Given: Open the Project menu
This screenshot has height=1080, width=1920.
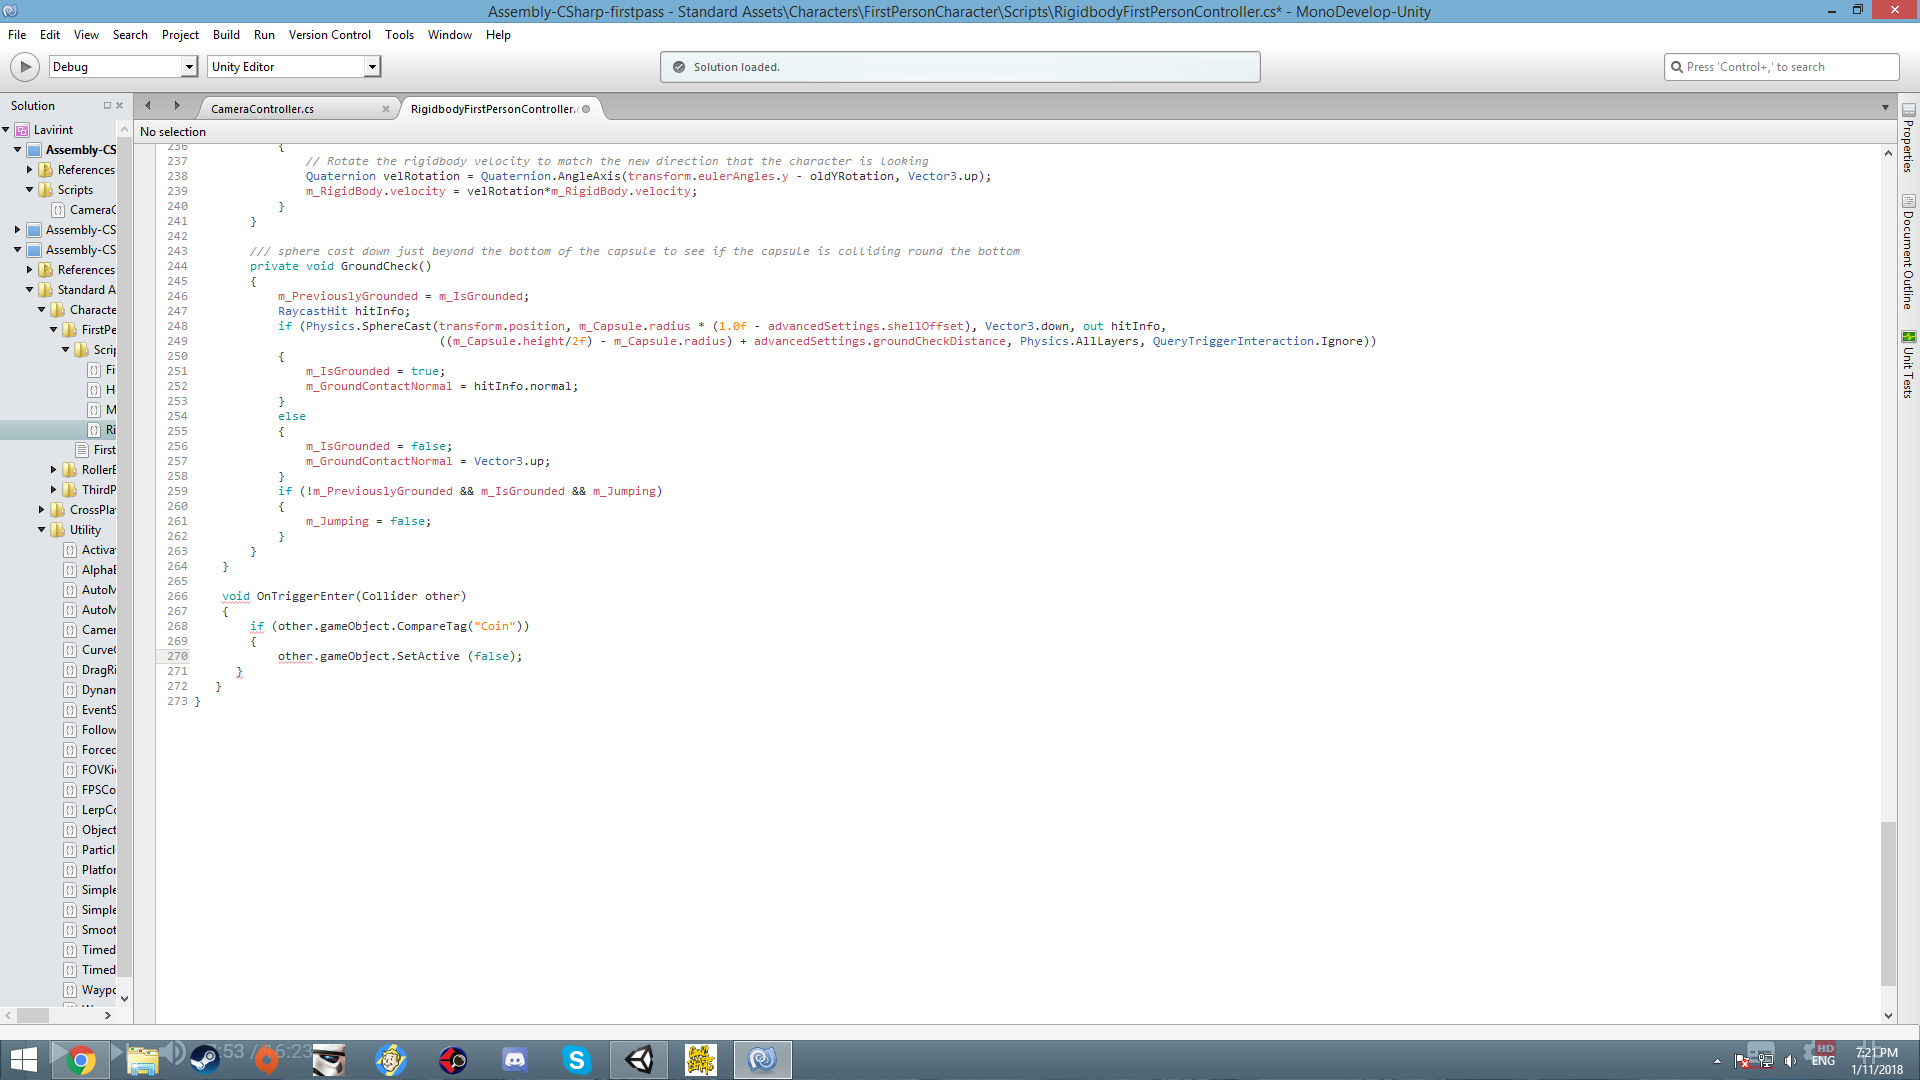Looking at the screenshot, I should [x=180, y=35].
